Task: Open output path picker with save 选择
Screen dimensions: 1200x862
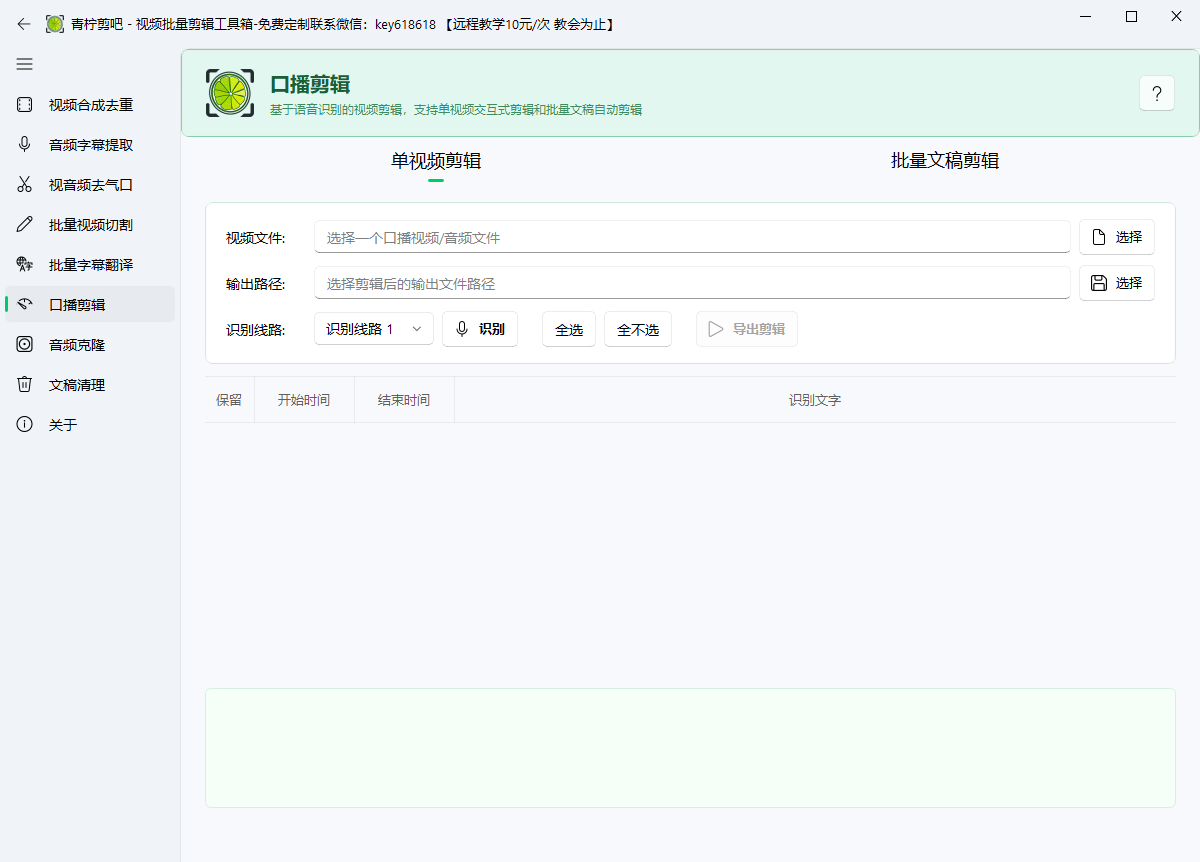Action: tap(1116, 283)
